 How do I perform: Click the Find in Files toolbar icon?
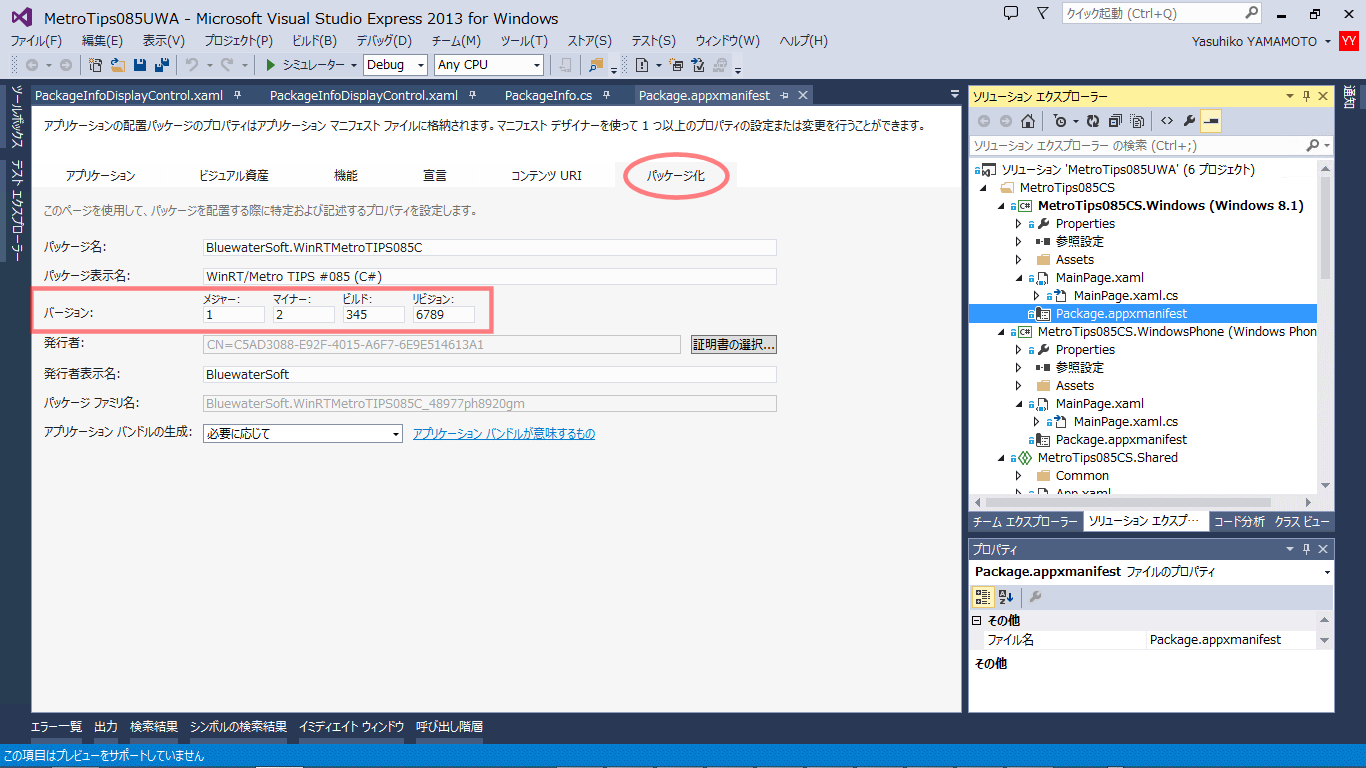point(597,65)
